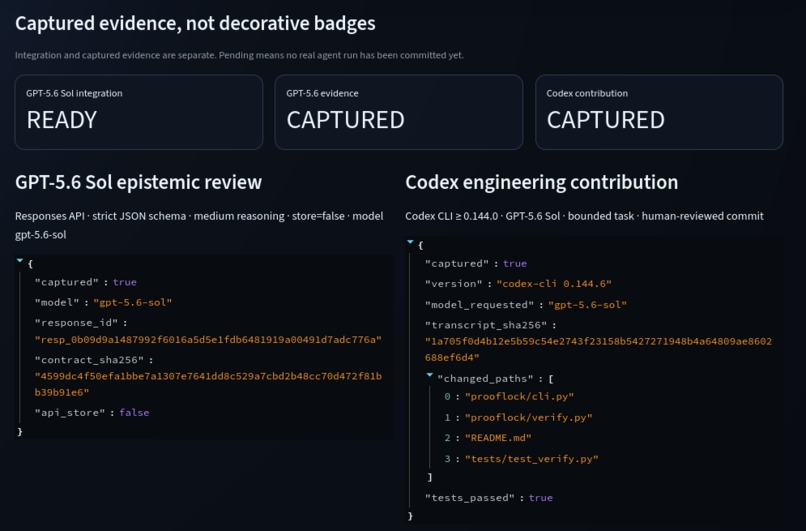Click the path "tests/test_verify.py"
Screen dimensions: 806x531
point(532,459)
